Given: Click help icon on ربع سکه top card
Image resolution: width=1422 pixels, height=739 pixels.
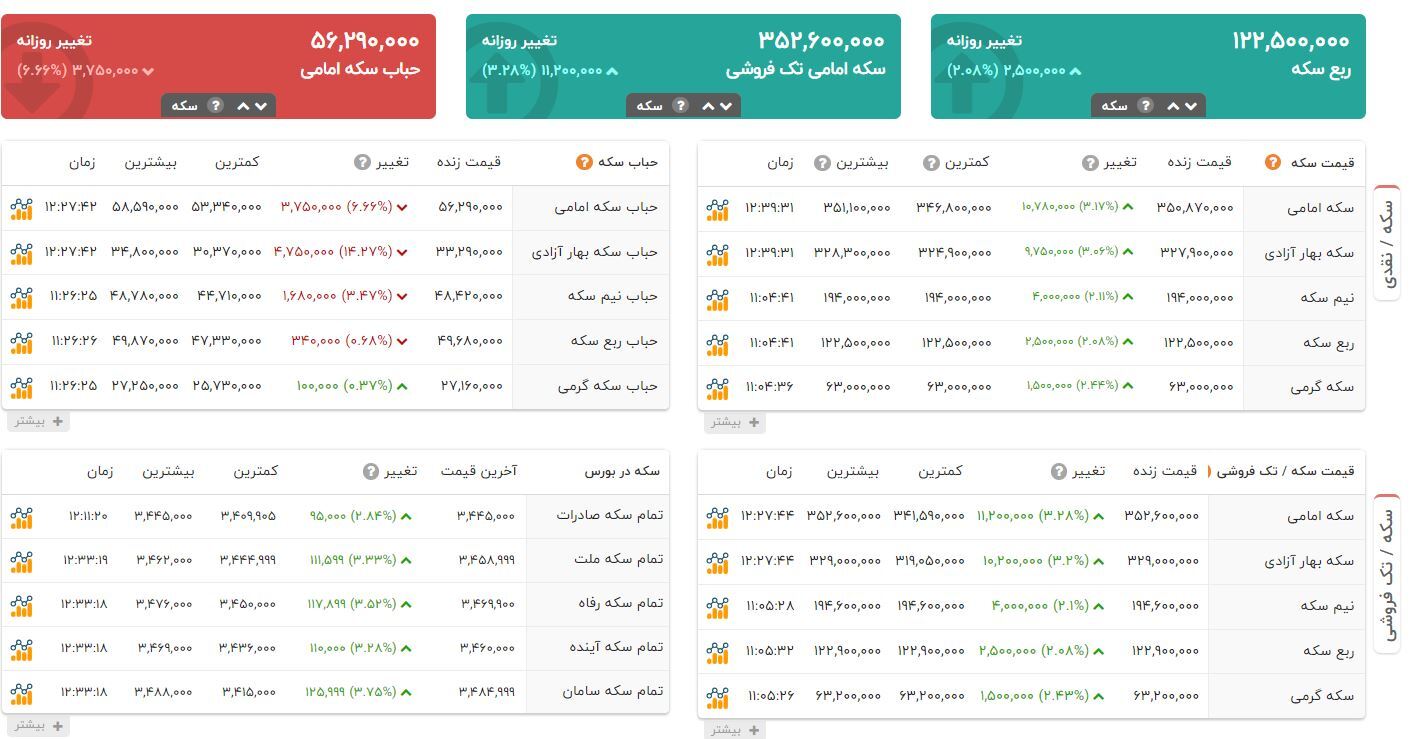Looking at the screenshot, I should click(1145, 105).
